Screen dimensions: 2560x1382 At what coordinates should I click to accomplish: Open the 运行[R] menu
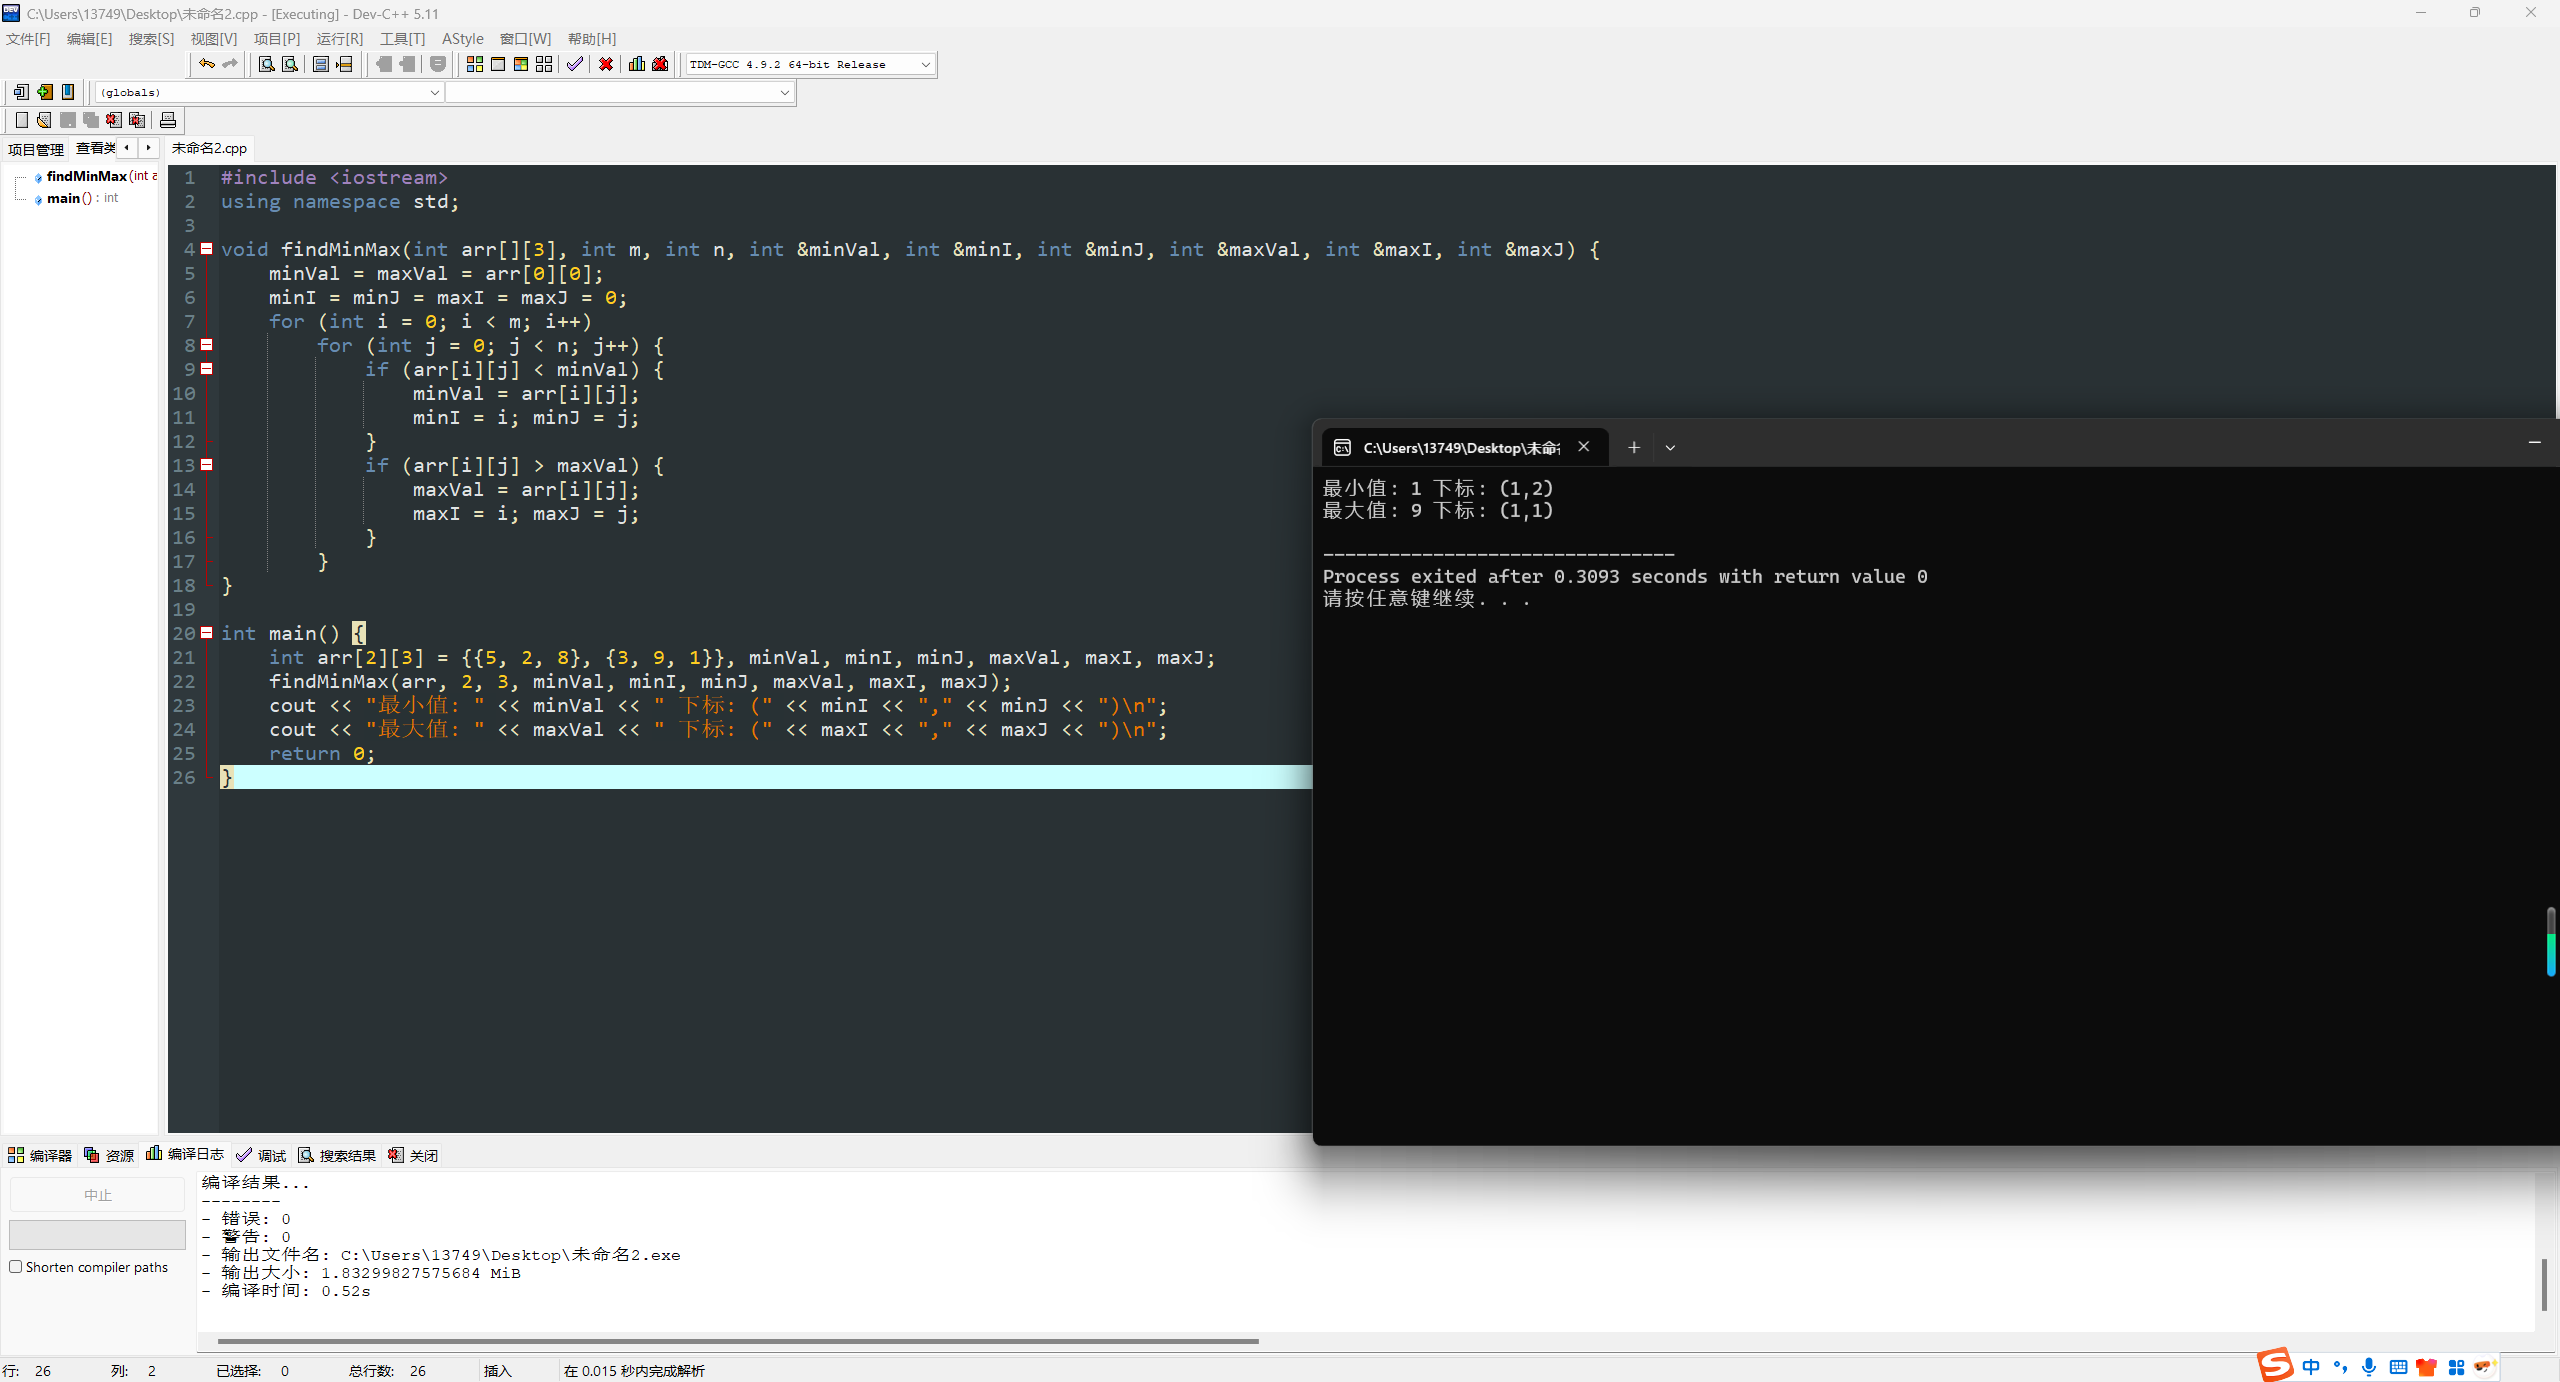[x=339, y=39]
